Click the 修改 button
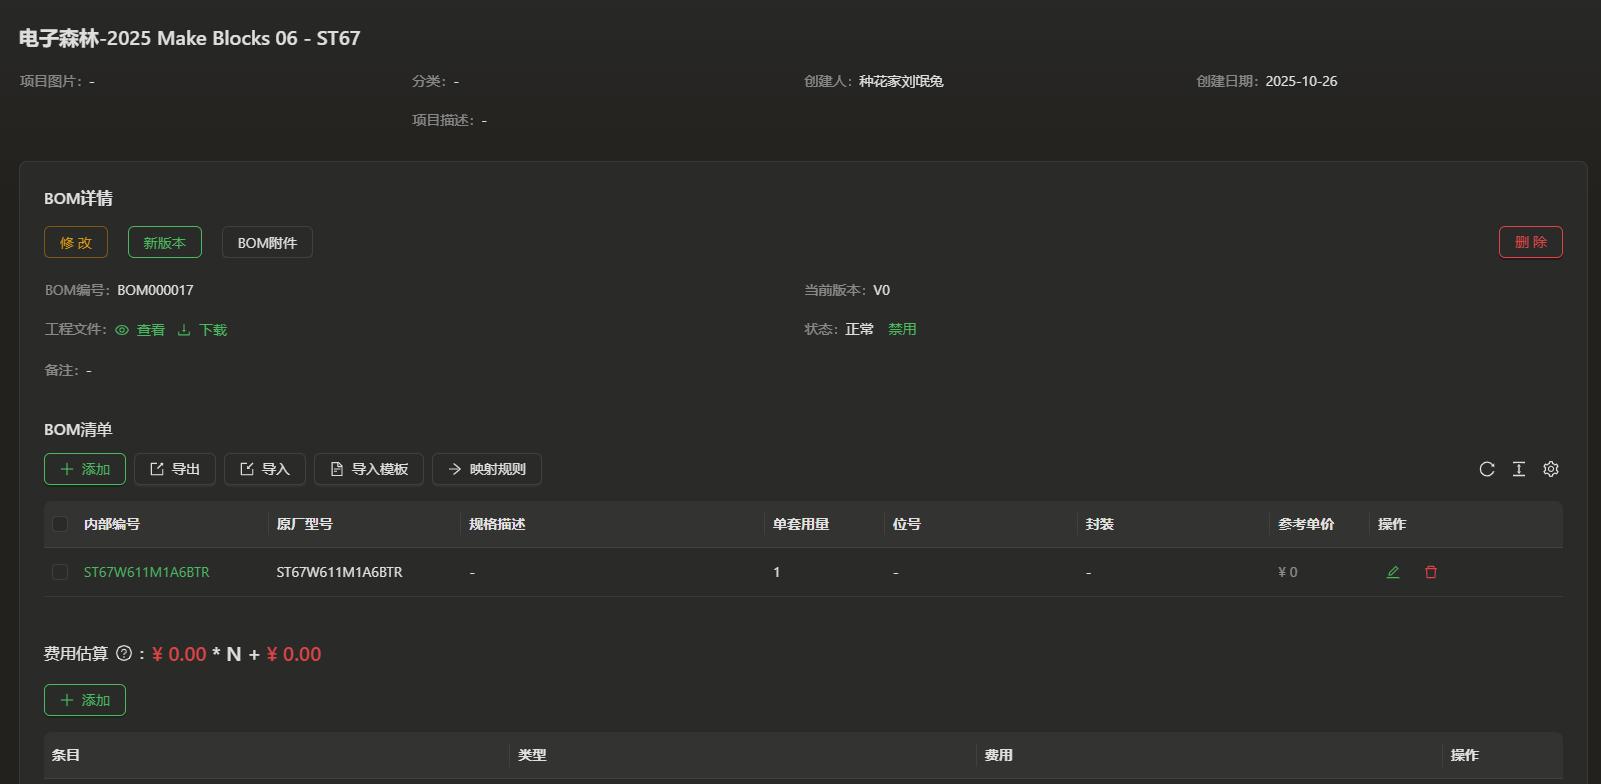This screenshot has height=784, width=1601. tap(76, 243)
